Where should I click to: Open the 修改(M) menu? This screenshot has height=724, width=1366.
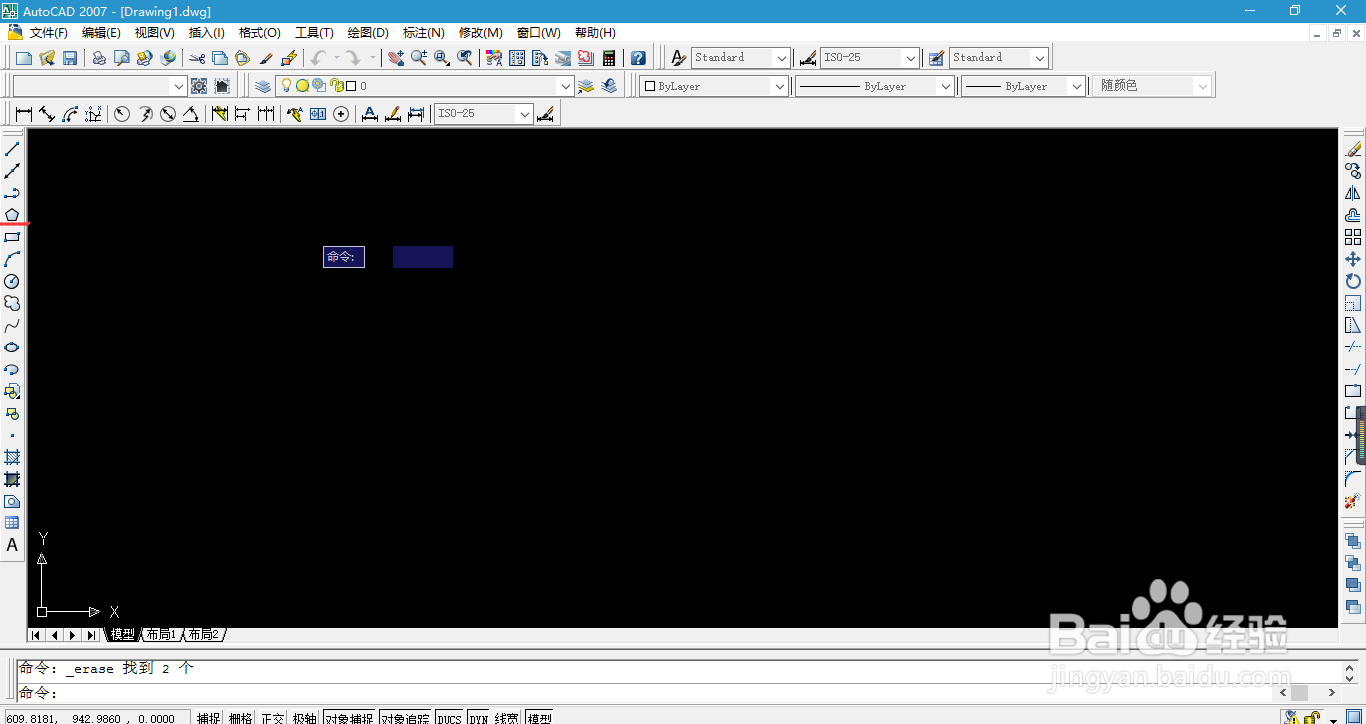(481, 33)
